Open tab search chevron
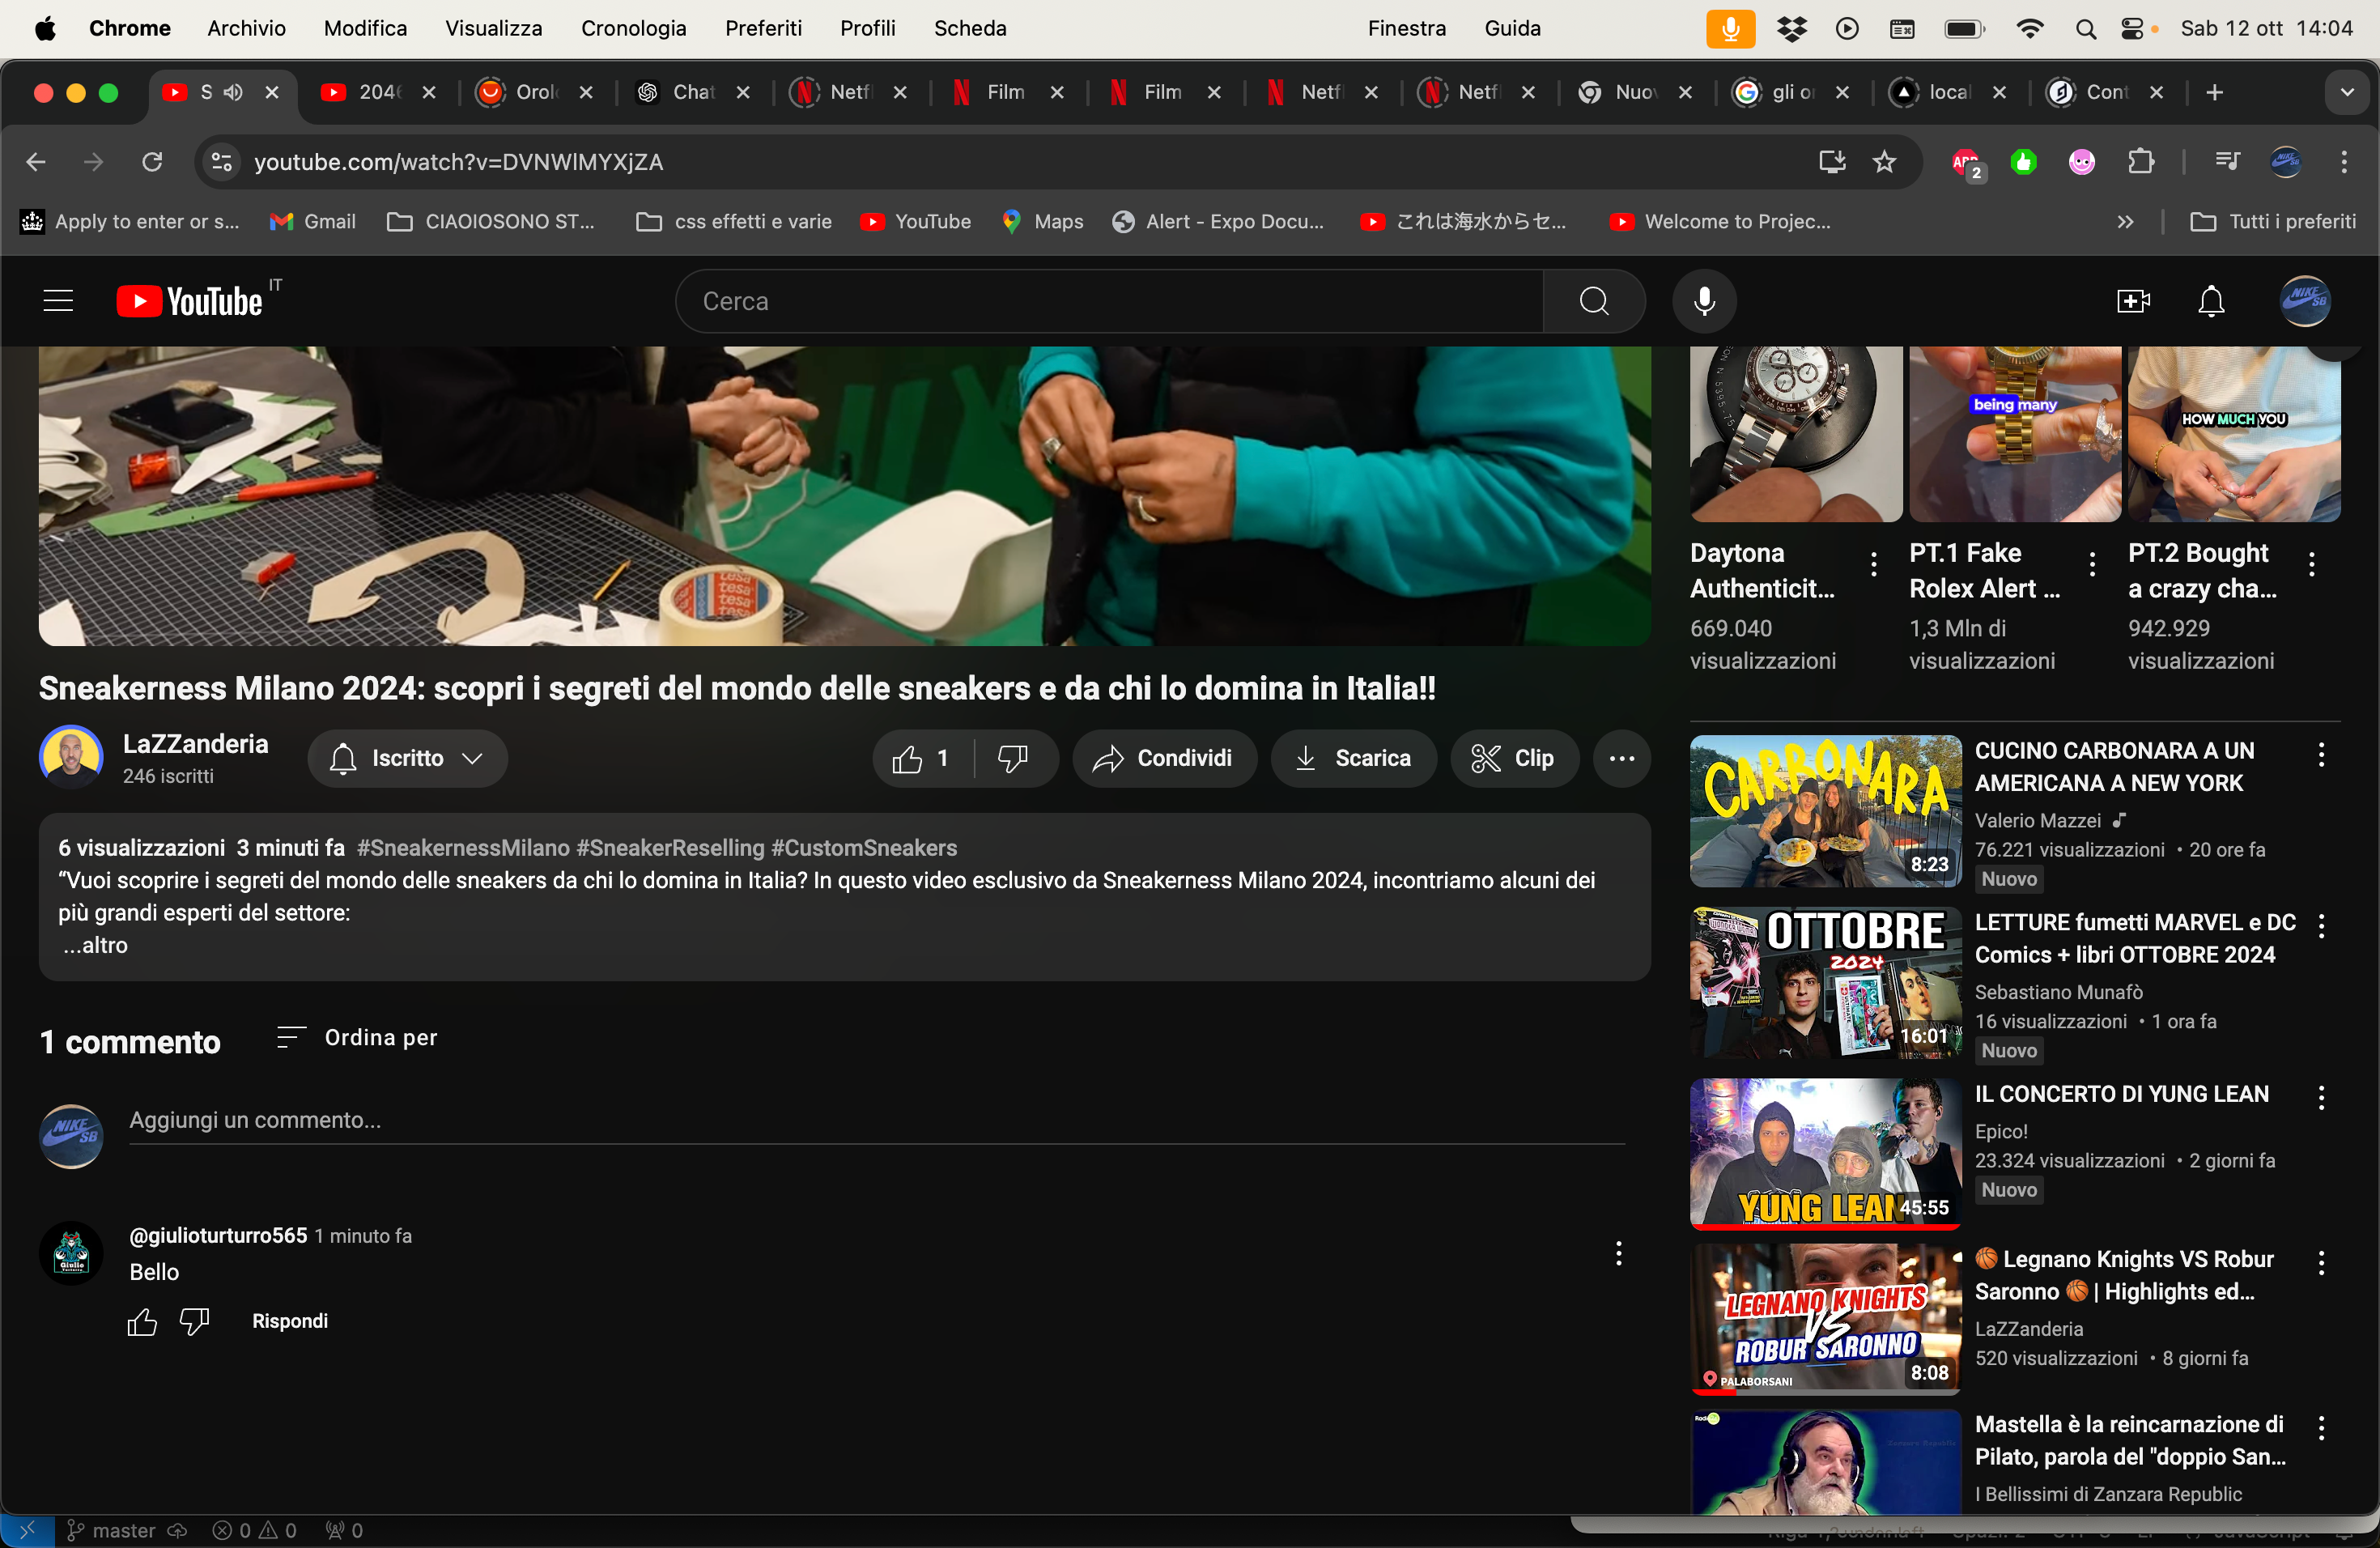The height and width of the screenshot is (1548, 2380). 2346,92
